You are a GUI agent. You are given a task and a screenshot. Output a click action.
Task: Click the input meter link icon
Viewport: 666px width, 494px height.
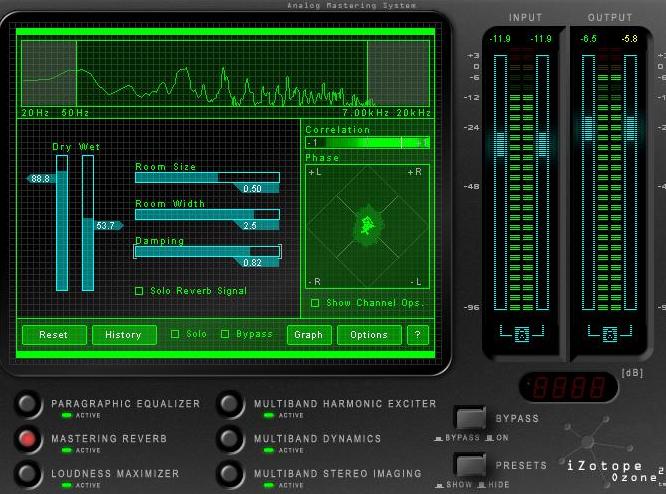[x=521, y=335]
